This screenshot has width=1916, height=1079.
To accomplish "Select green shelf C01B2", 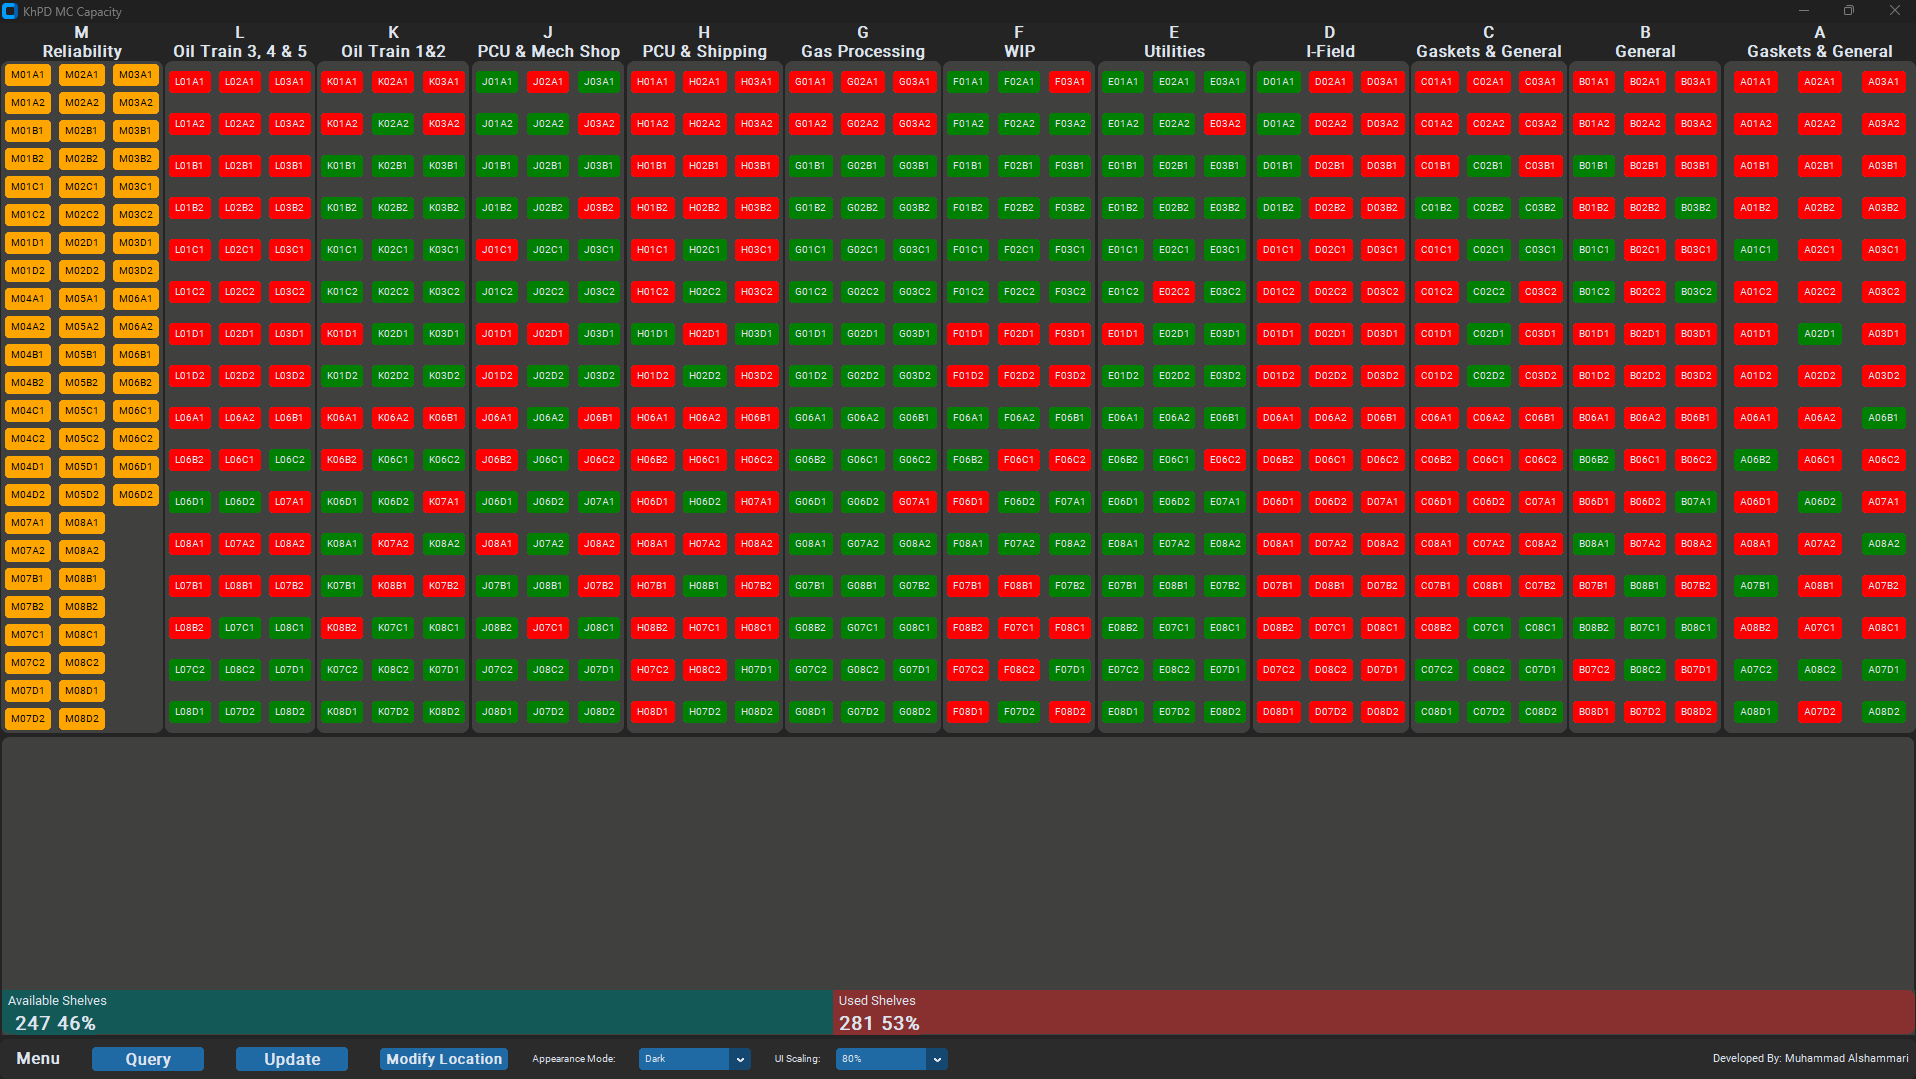I will tap(1437, 208).
